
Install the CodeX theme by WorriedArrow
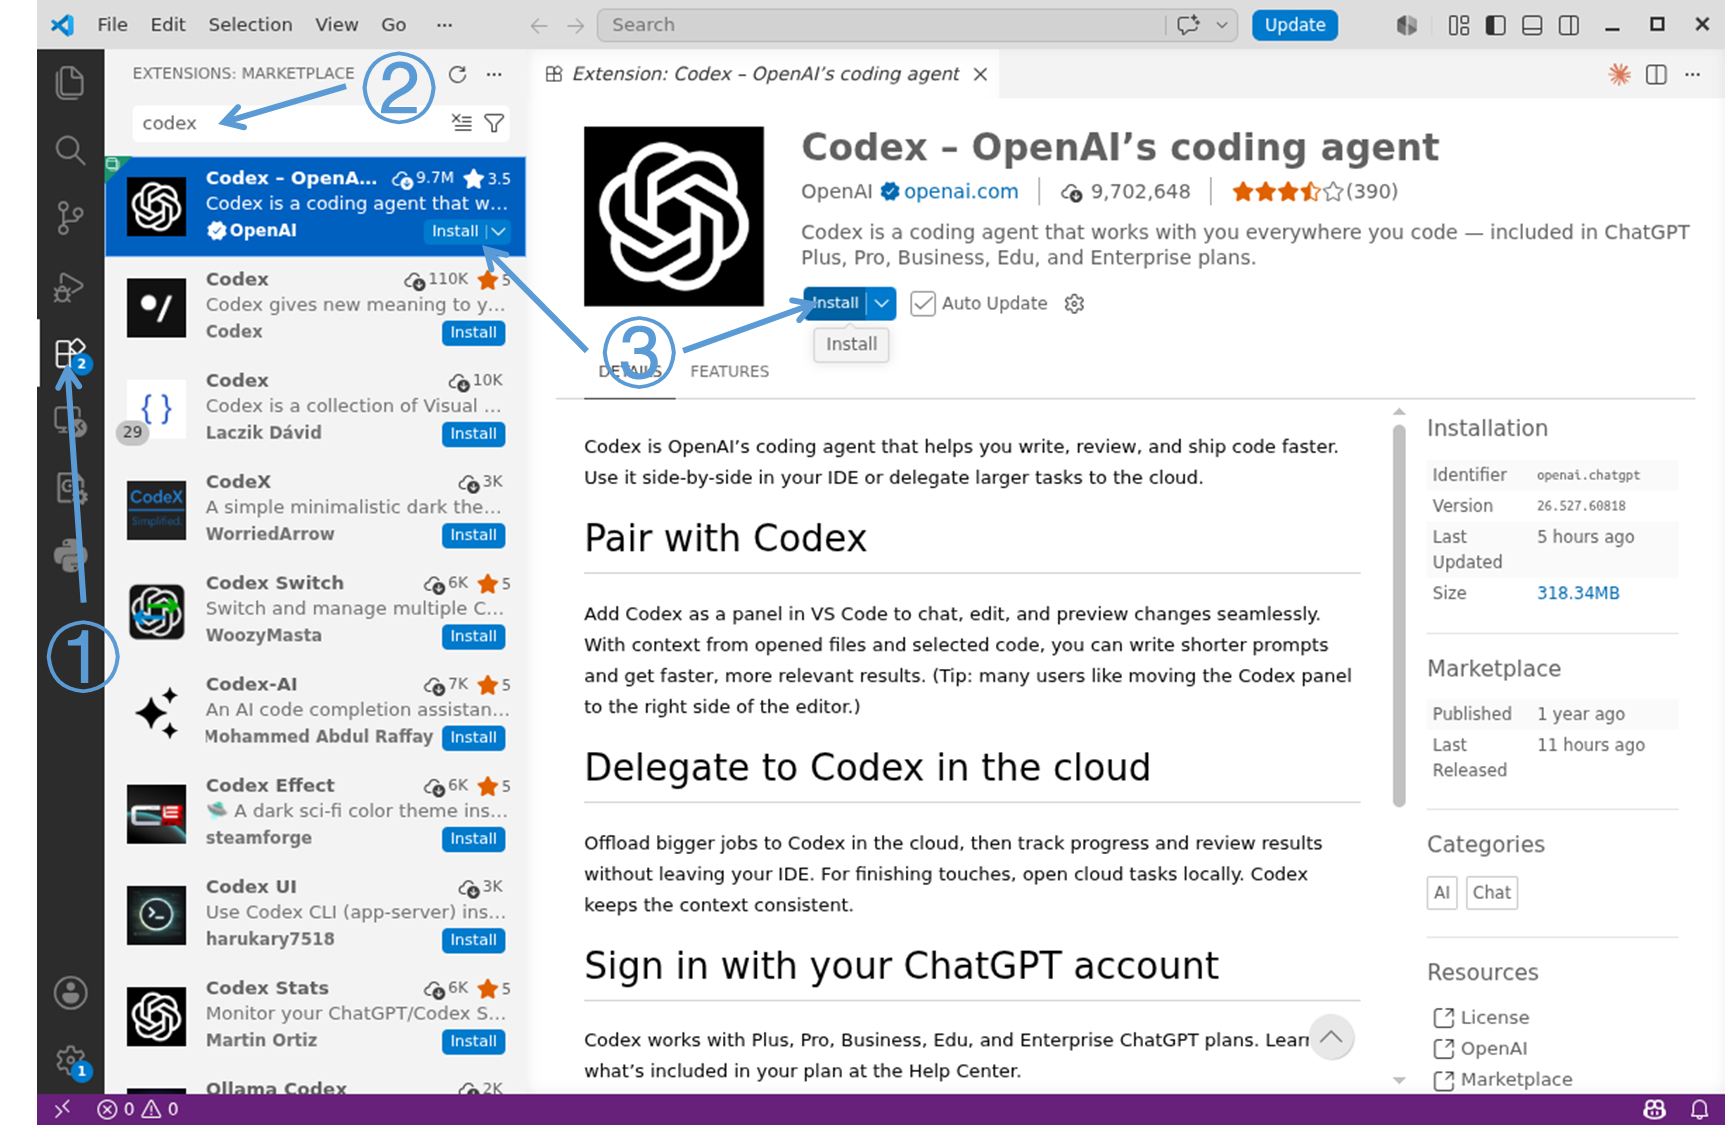[x=473, y=535]
